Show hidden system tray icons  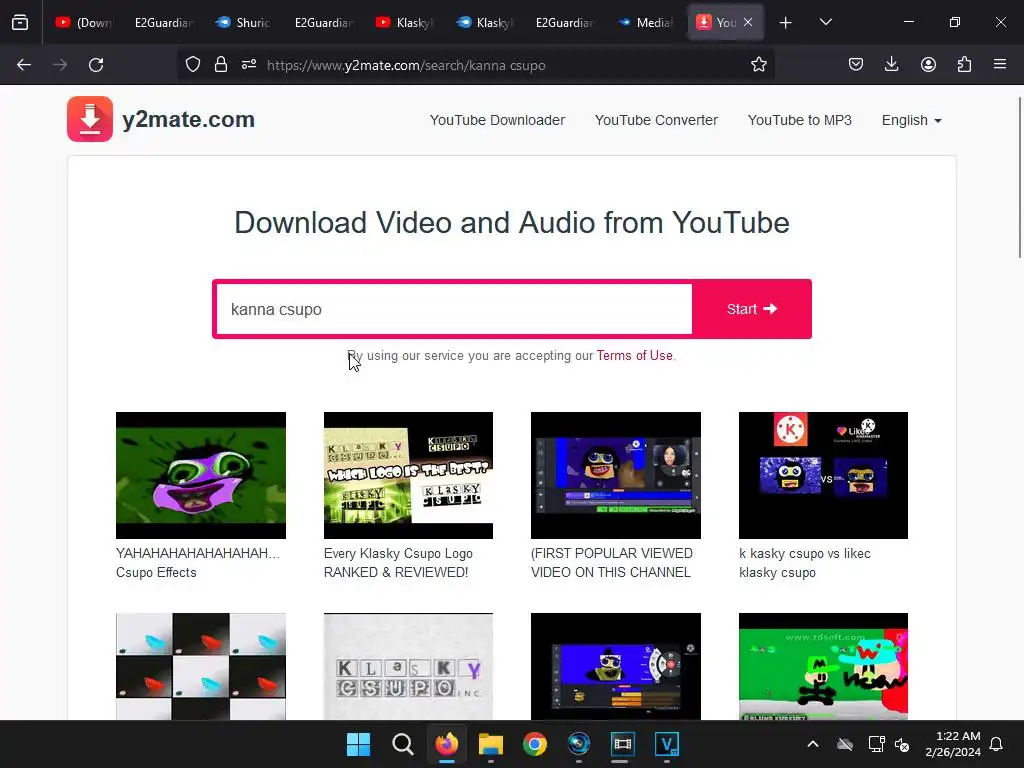click(812, 744)
